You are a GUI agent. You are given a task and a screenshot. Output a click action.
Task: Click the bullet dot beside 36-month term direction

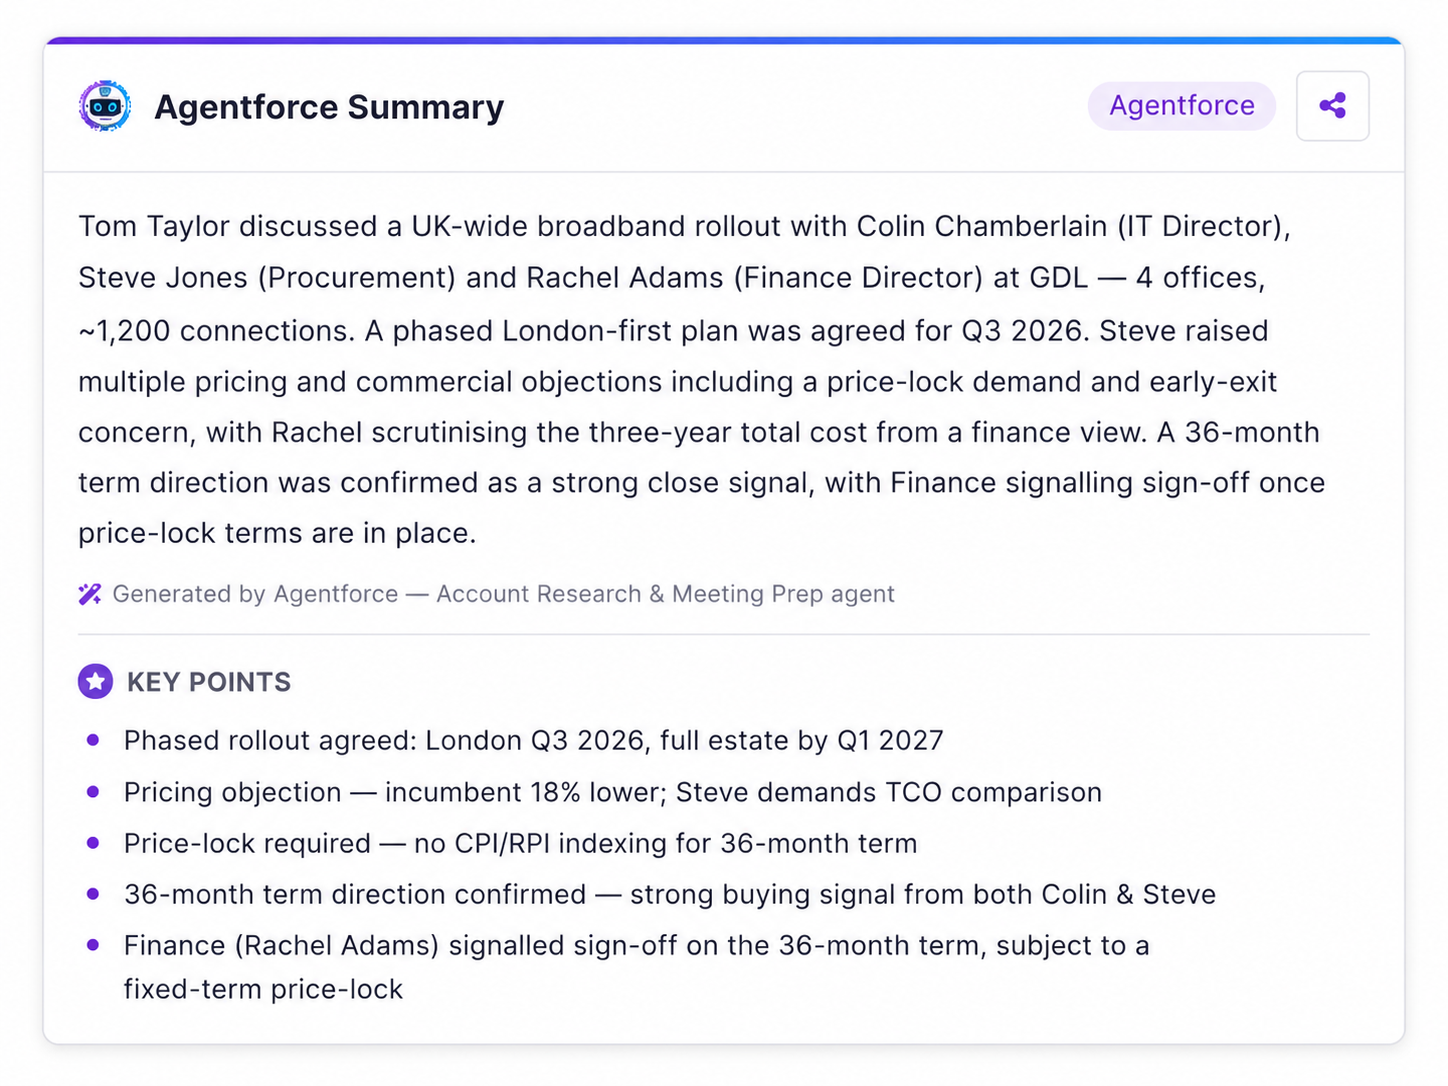[x=93, y=893]
